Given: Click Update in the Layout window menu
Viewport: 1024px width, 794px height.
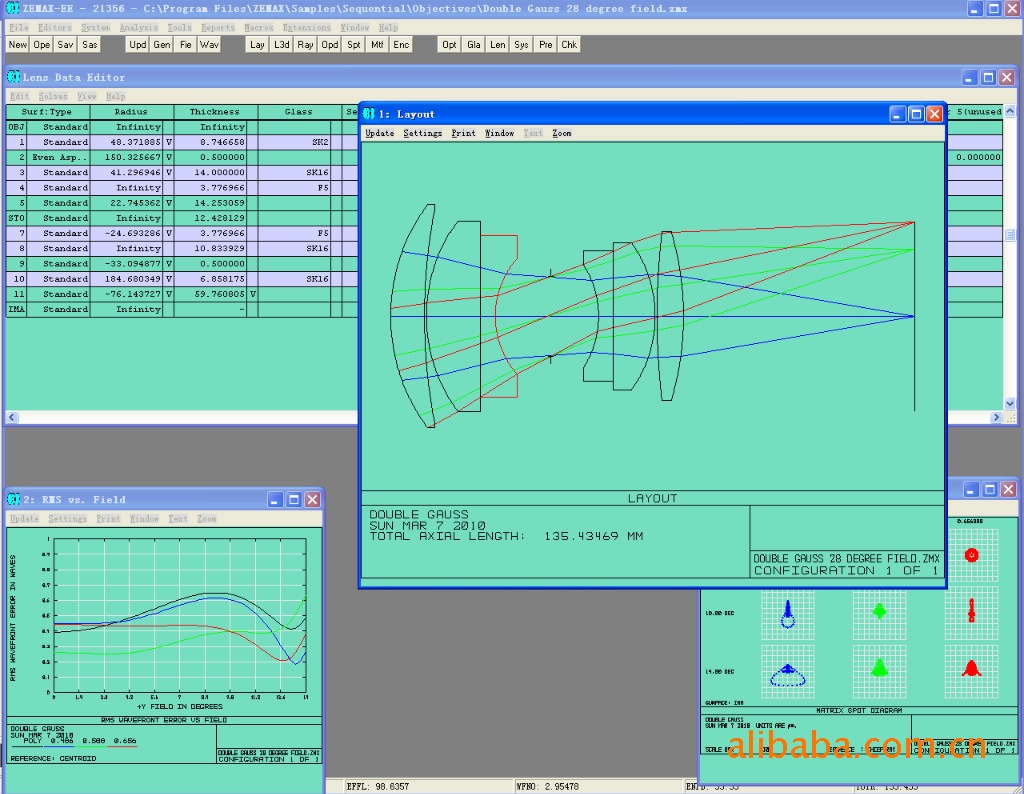Looking at the screenshot, I should pos(379,133).
